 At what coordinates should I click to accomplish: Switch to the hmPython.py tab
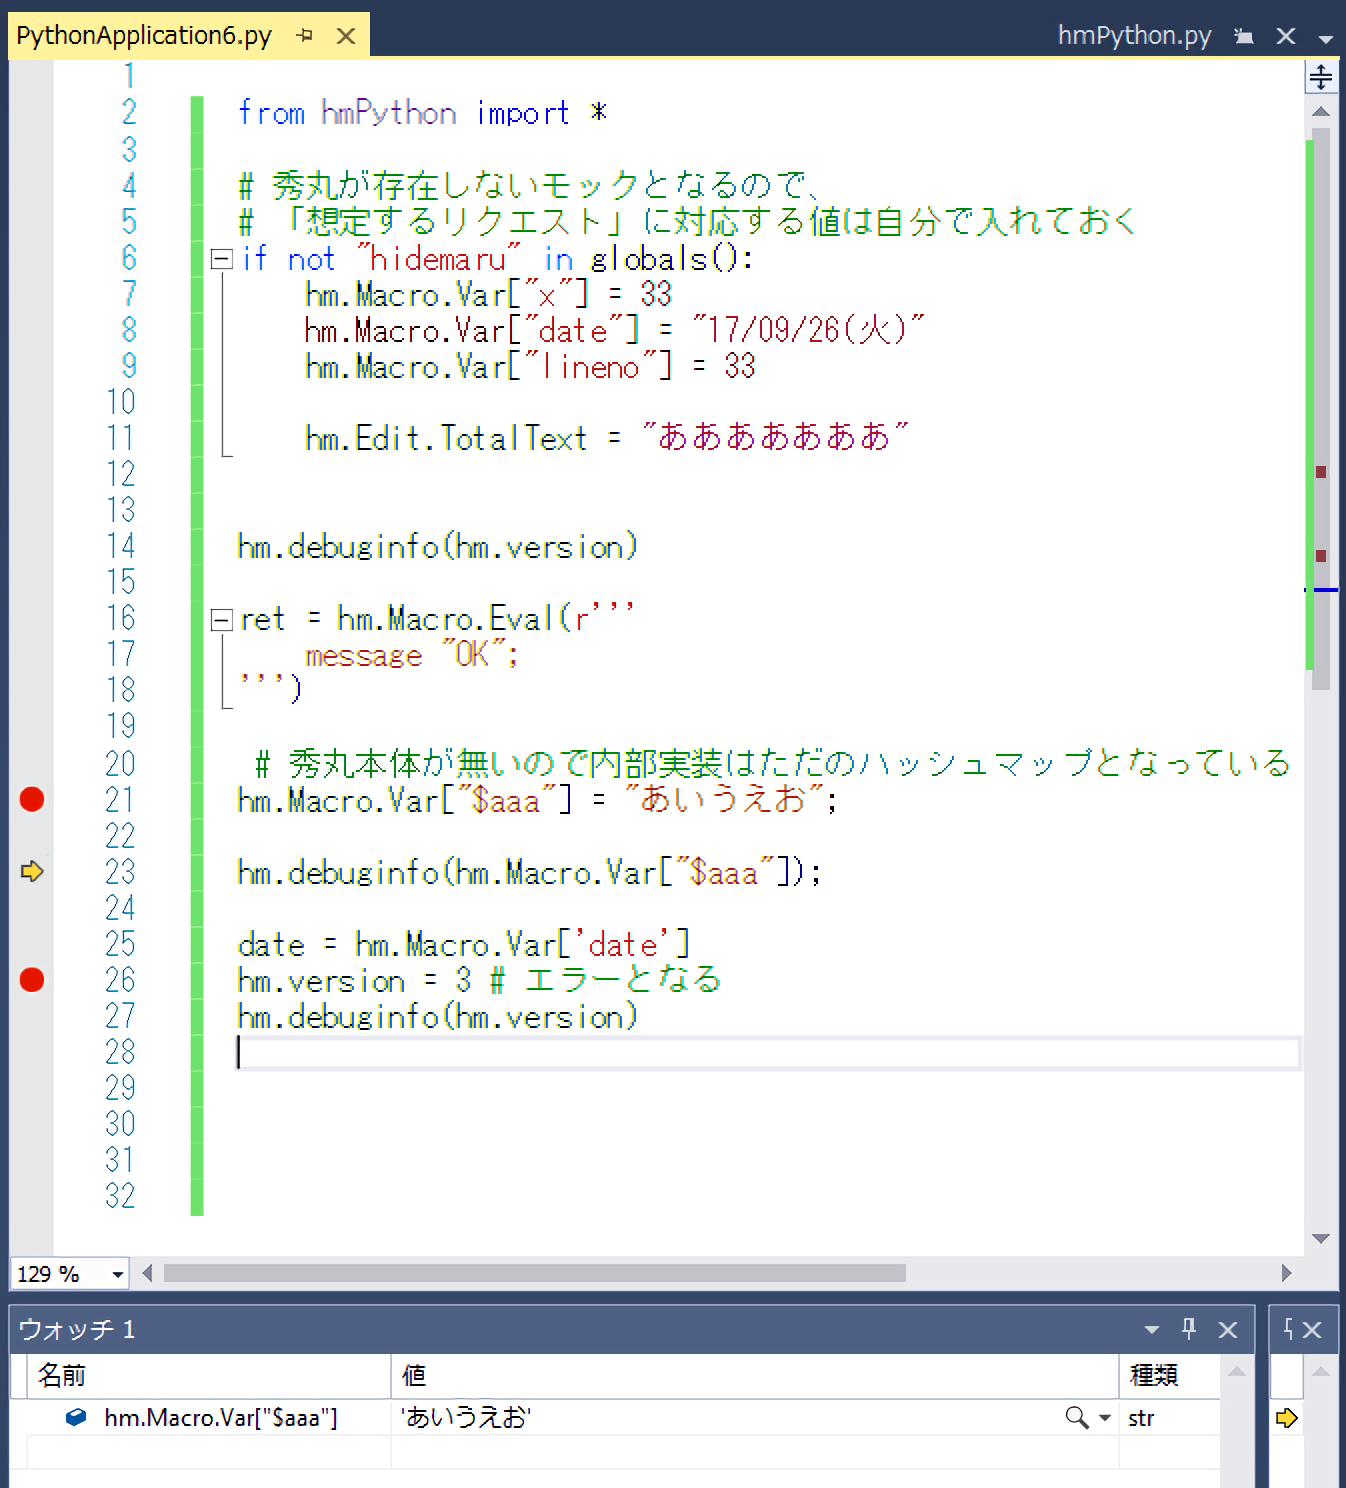click(x=1134, y=36)
